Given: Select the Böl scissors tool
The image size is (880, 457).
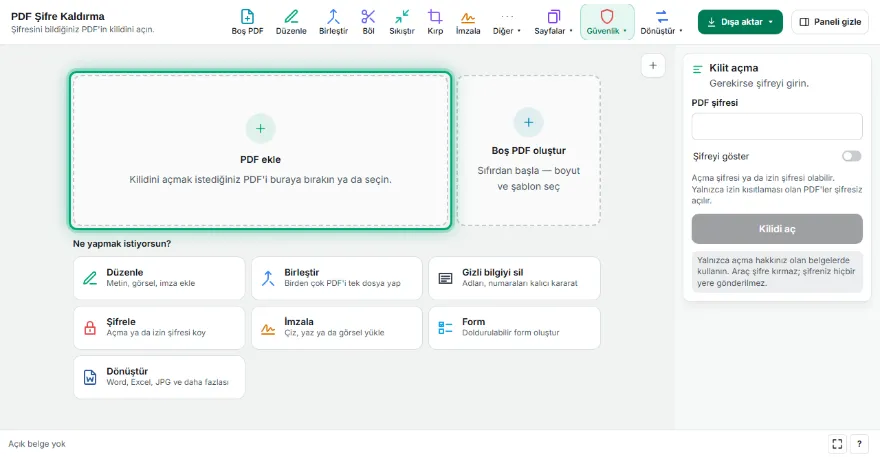Looking at the screenshot, I should point(368,22).
